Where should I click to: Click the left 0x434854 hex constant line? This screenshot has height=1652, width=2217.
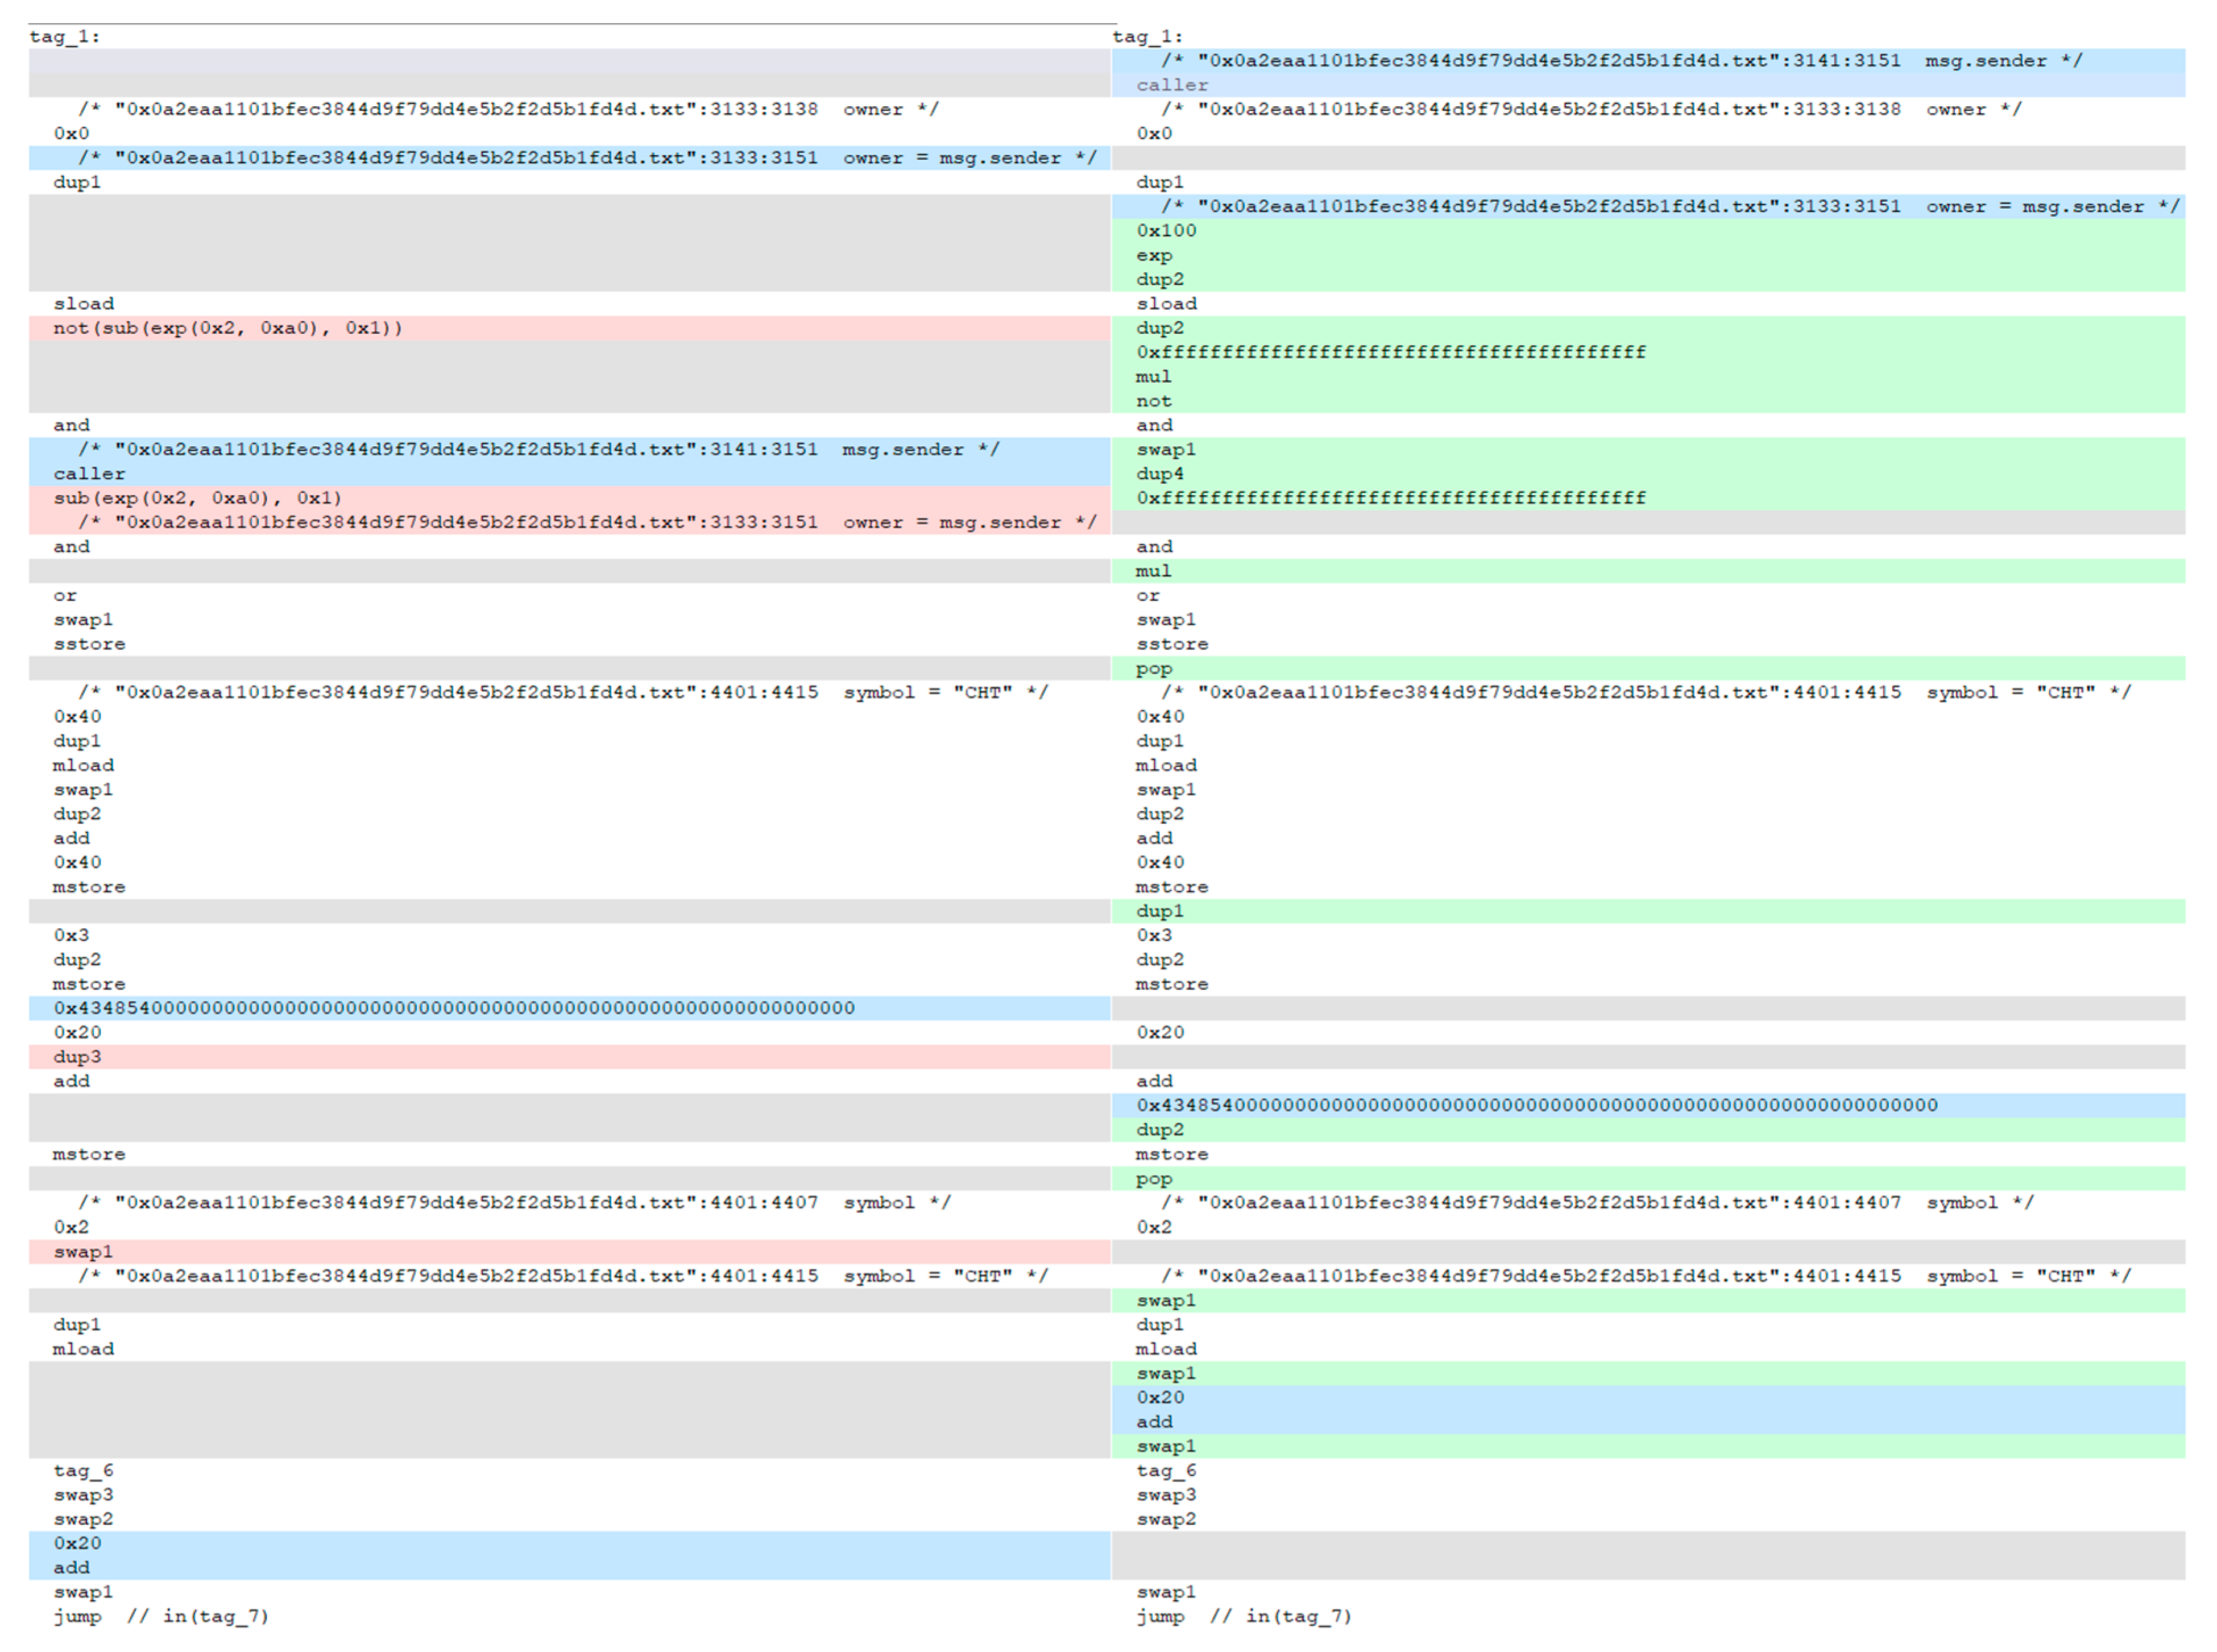click(x=454, y=1008)
